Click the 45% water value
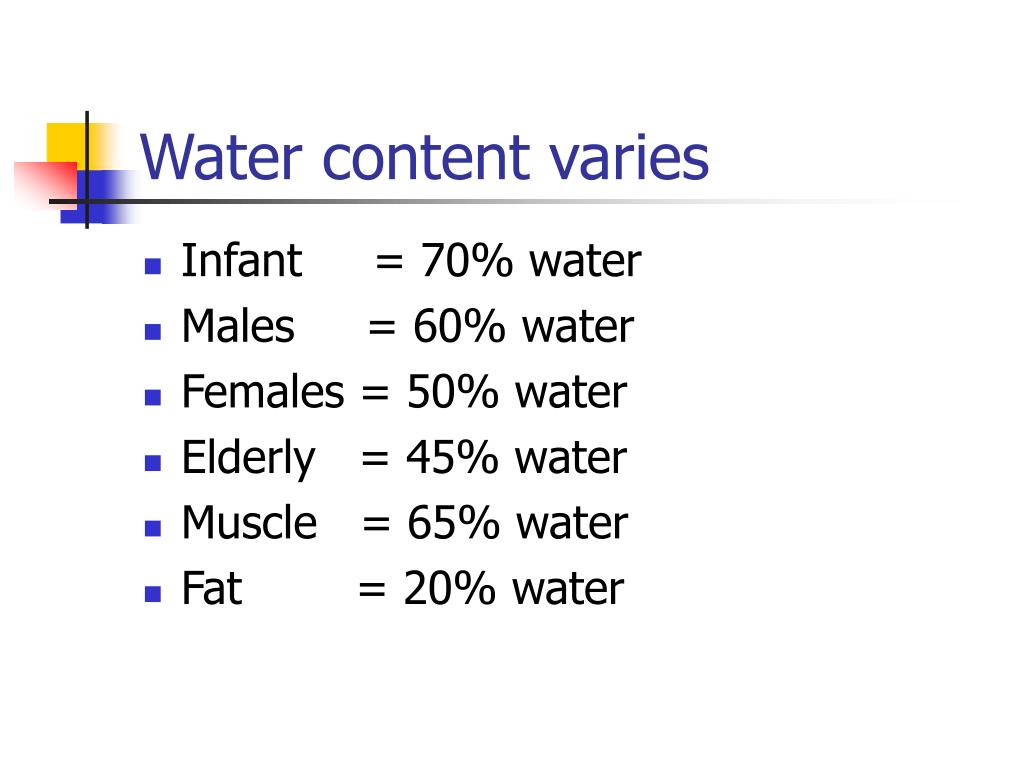The width and height of the screenshot is (1024, 768). click(x=517, y=456)
